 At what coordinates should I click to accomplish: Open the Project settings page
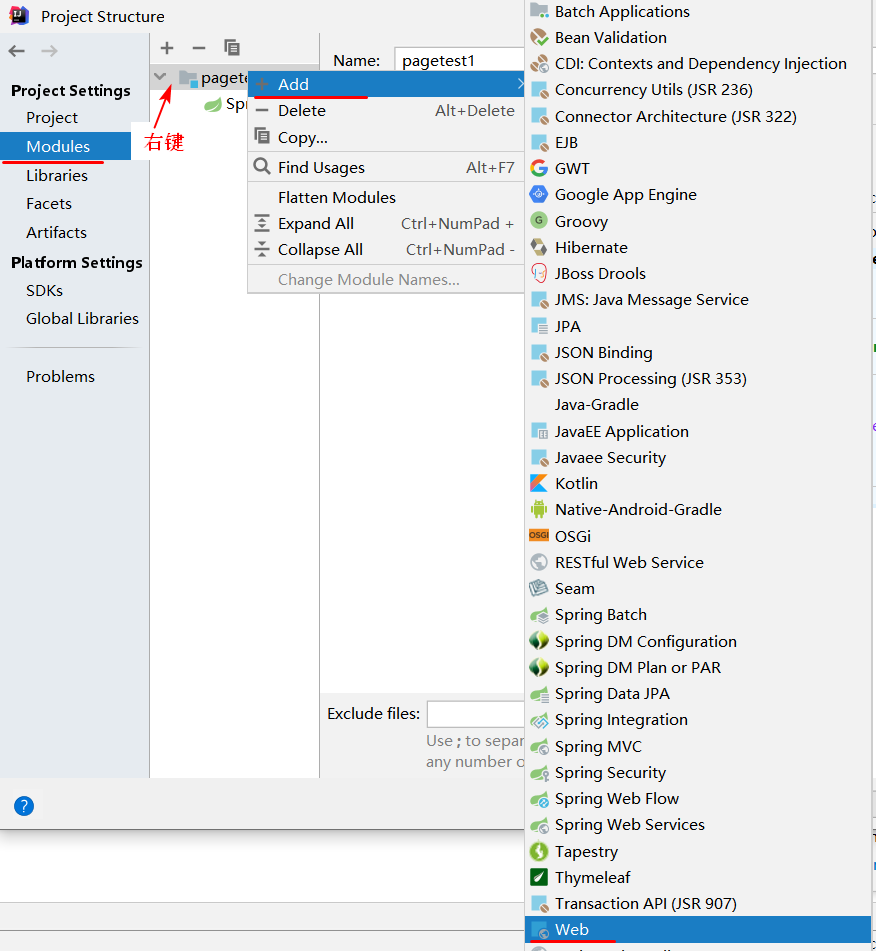(x=52, y=118)
